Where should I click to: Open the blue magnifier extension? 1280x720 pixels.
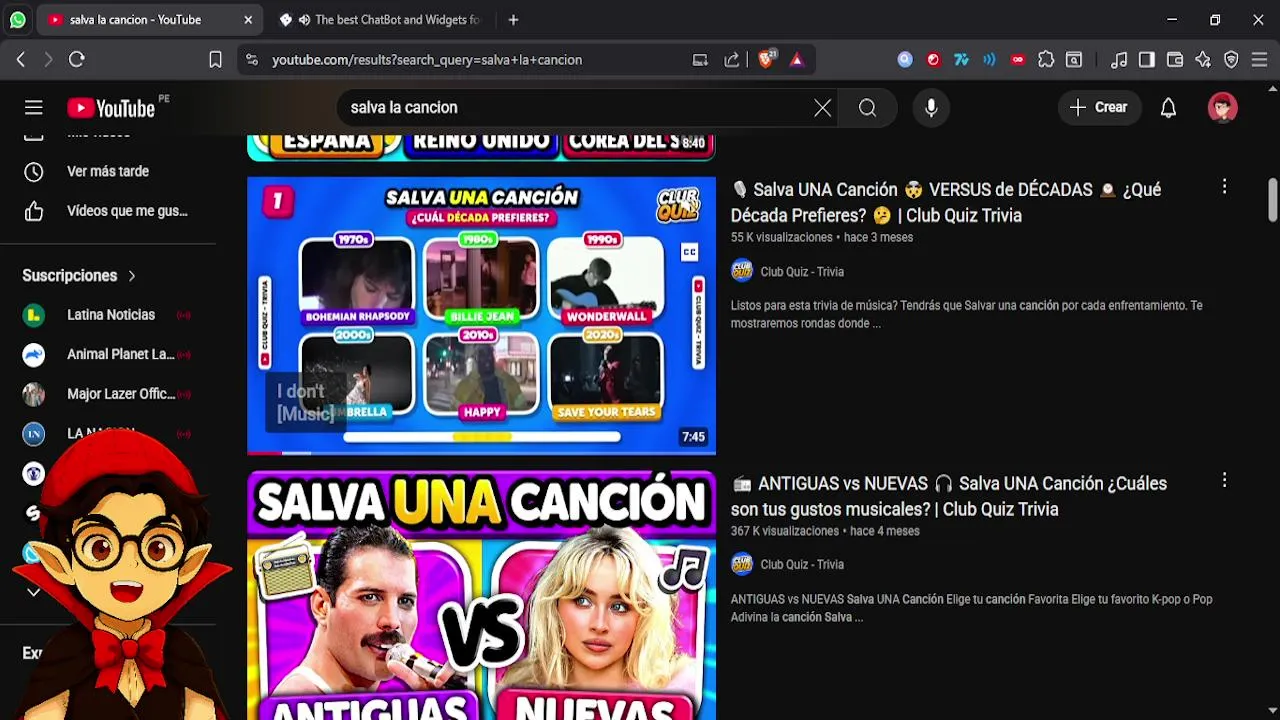pos(905,60)
